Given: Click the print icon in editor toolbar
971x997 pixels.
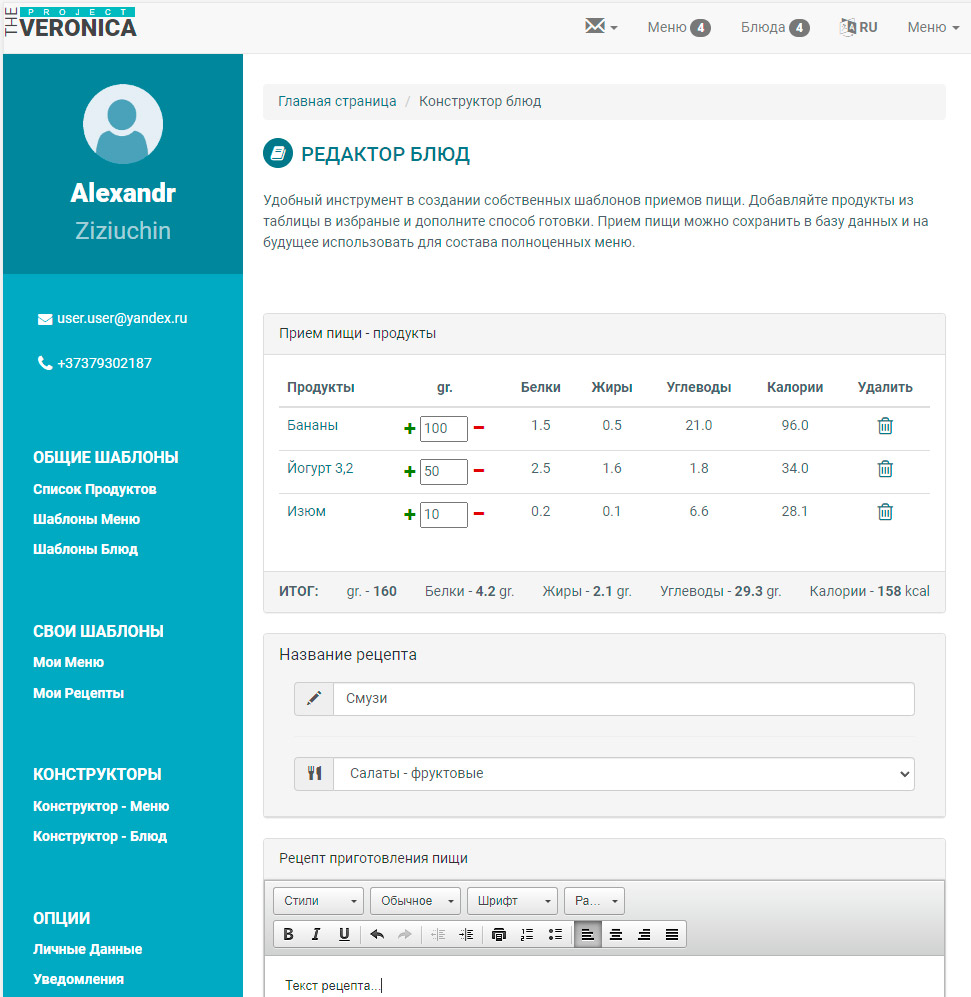Looking at the screenshot, I should (499, 935).
